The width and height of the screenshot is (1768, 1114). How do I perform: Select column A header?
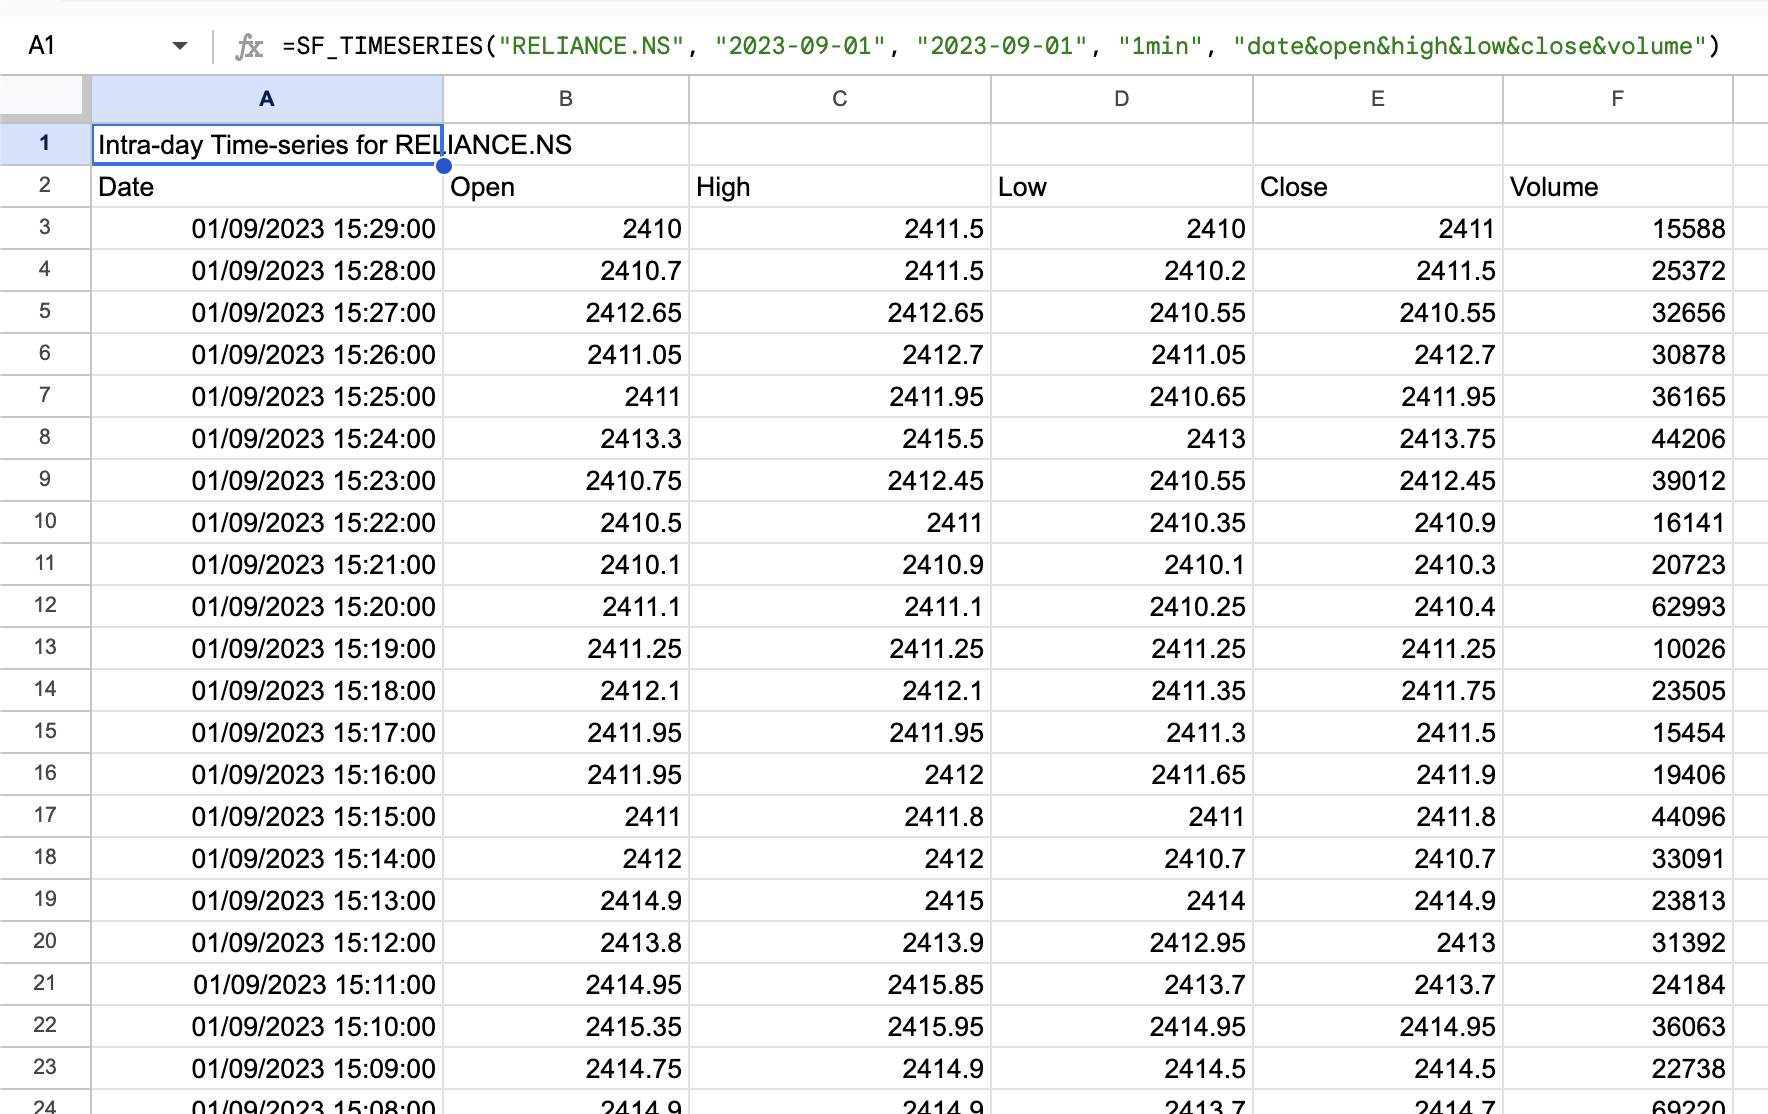pos(266,98)
